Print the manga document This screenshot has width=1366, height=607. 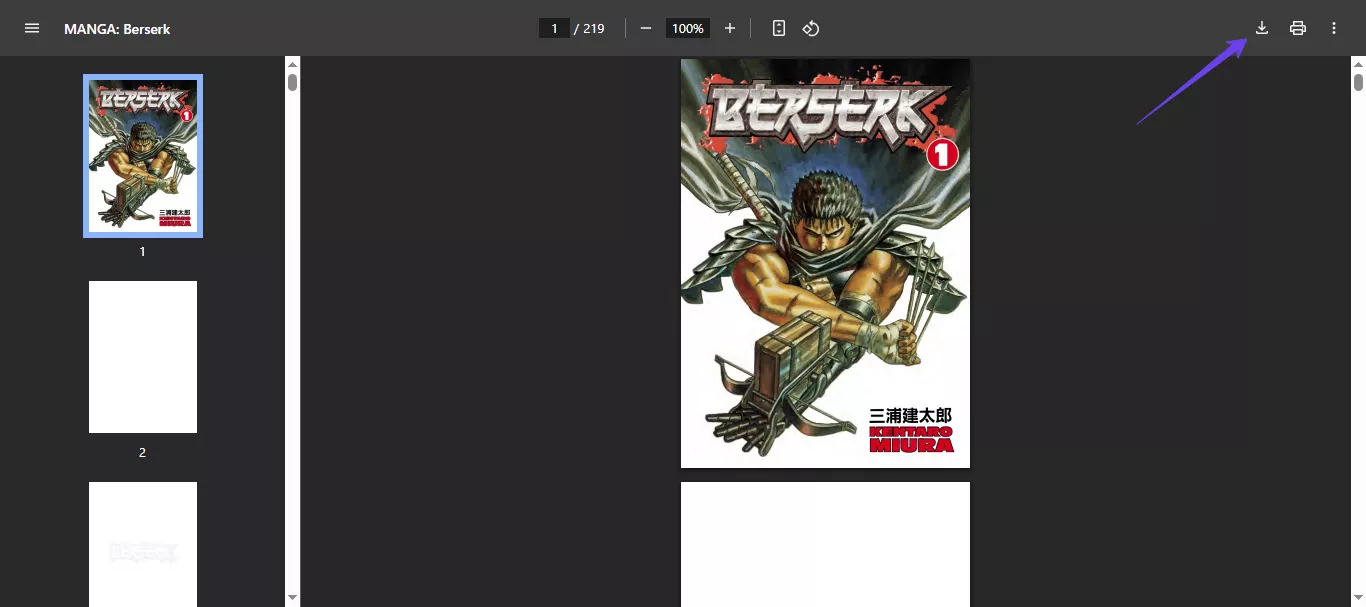tap(1297, 28)
